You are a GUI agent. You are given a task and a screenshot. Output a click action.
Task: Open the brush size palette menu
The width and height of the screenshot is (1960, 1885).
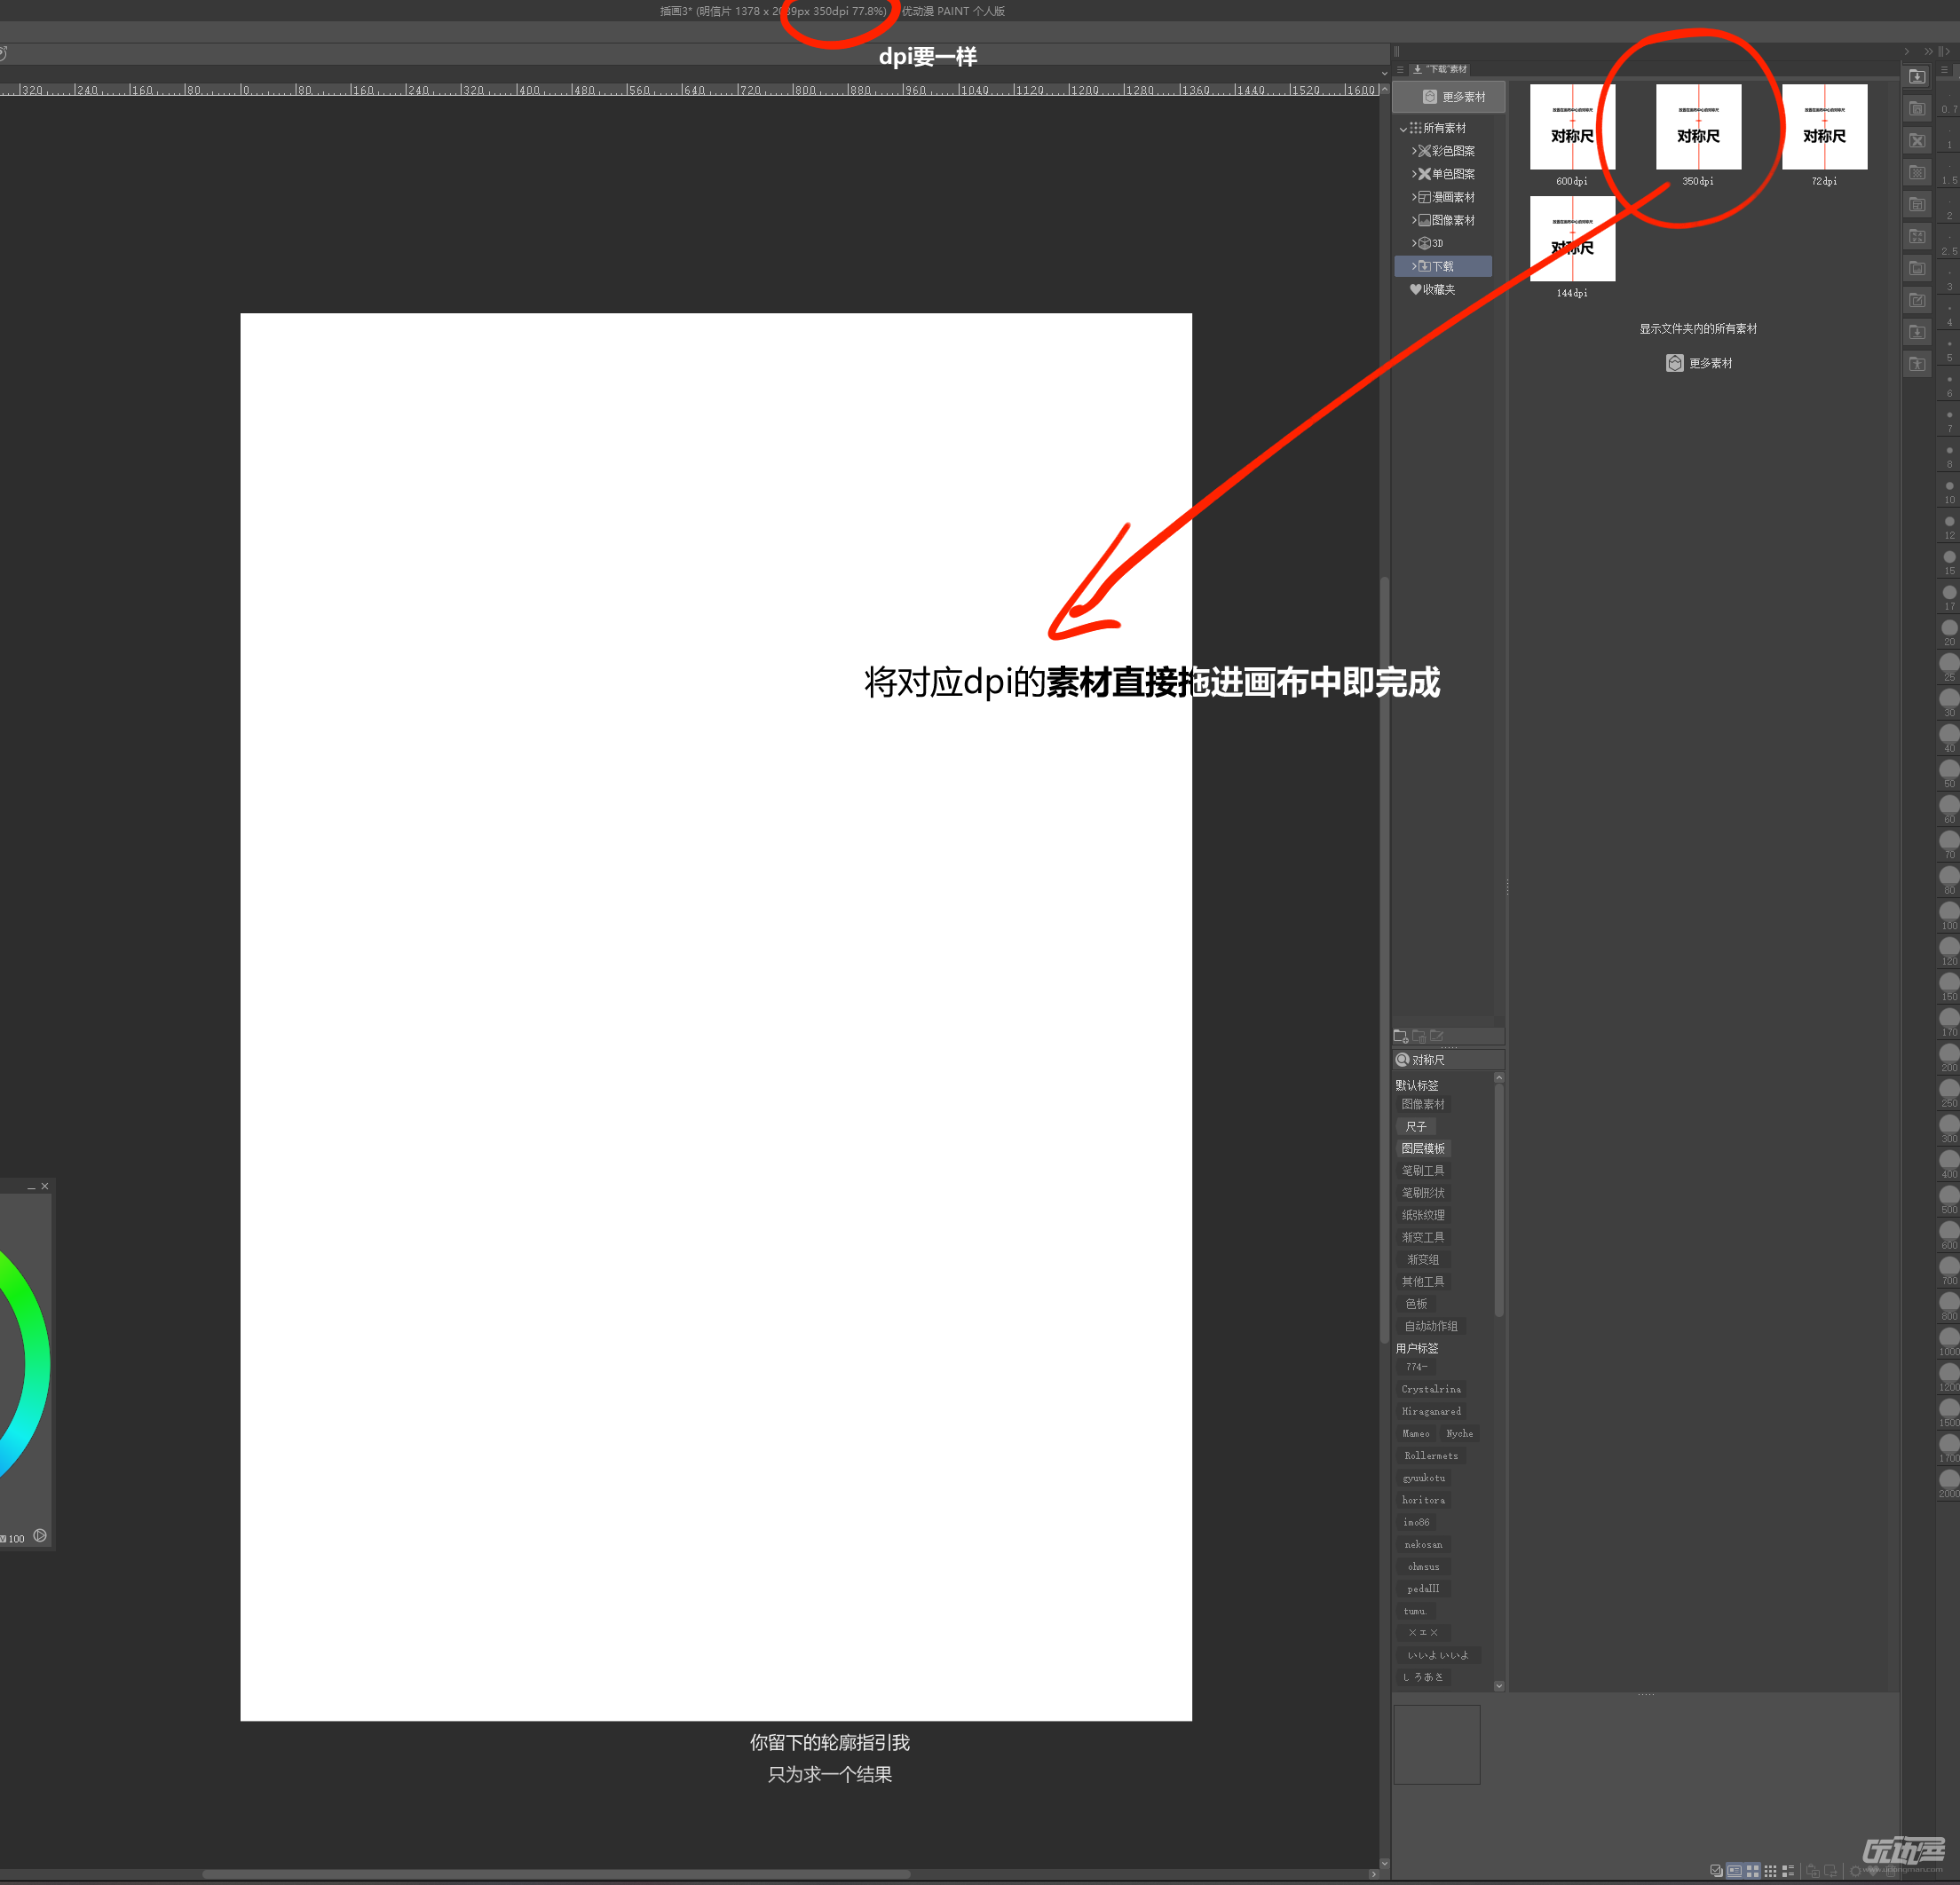click(1944, 70)
